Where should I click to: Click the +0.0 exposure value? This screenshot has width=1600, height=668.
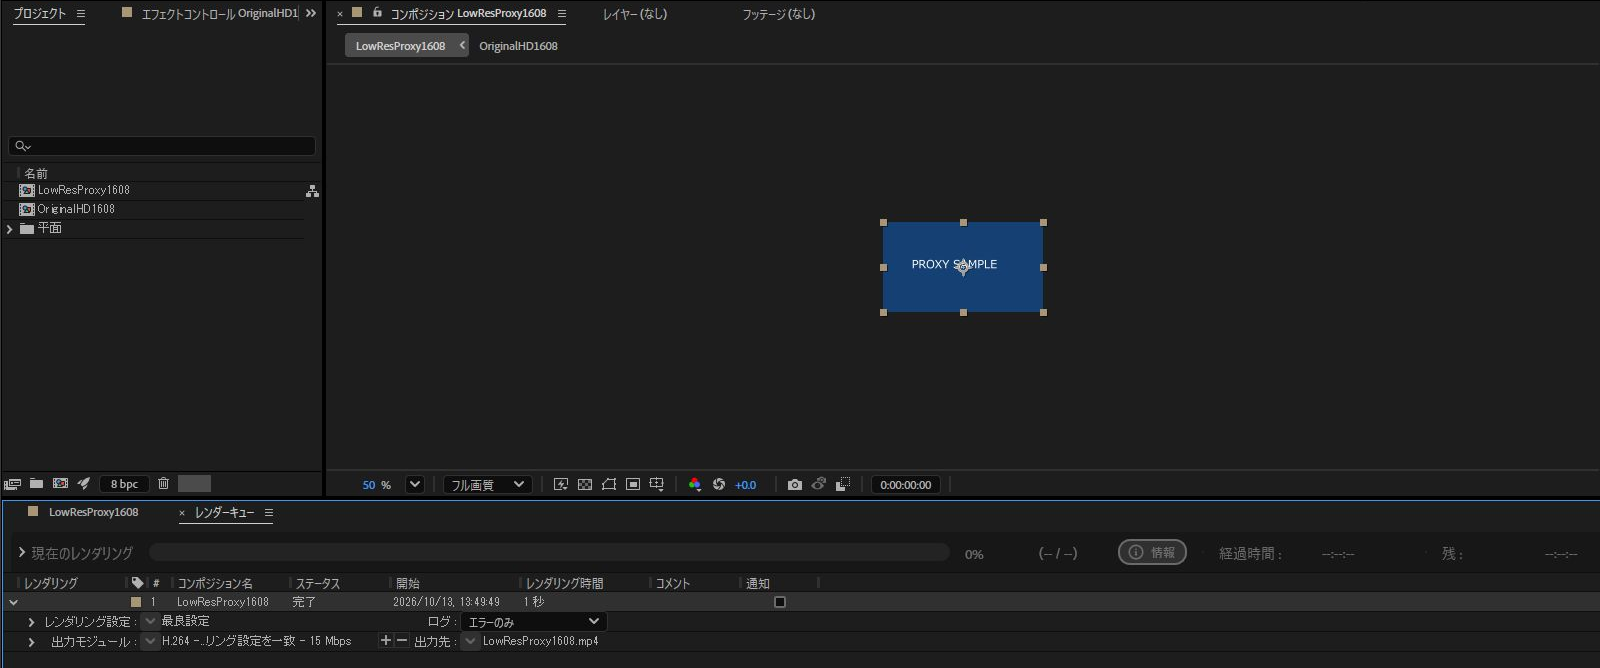[746, 485]
